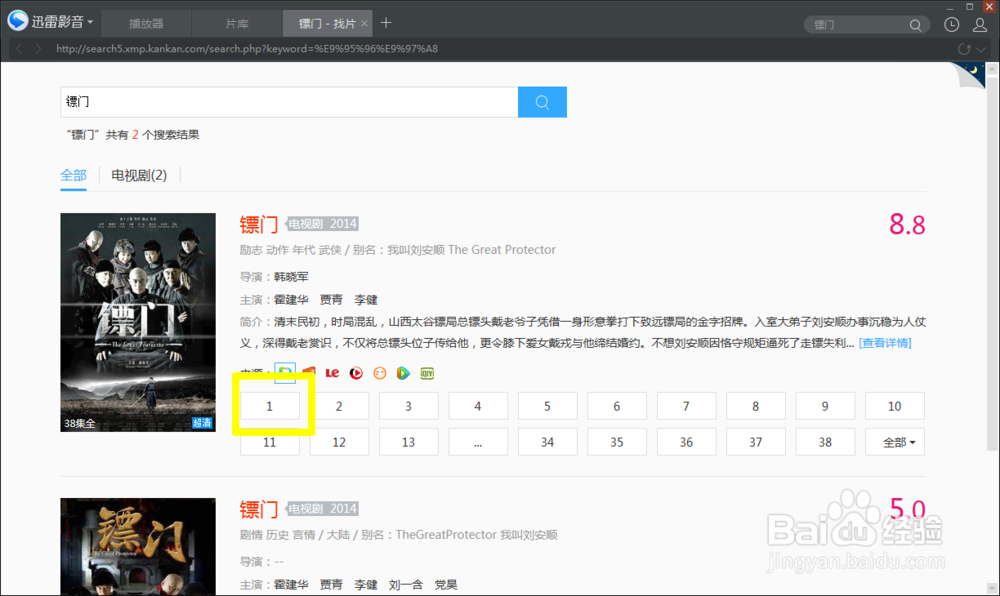Play episode 13
This screenshot has width=1000, height=596.
click(409, 442)
